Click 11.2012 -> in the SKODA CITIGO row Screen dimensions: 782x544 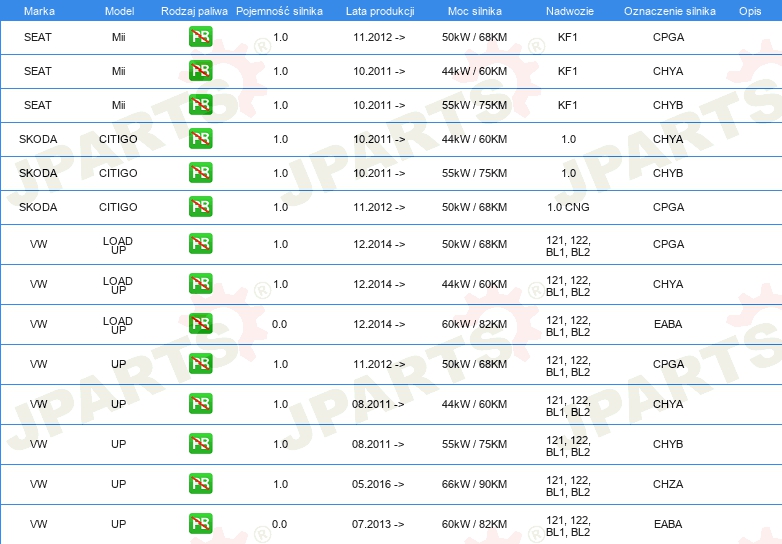coord(379,206)
